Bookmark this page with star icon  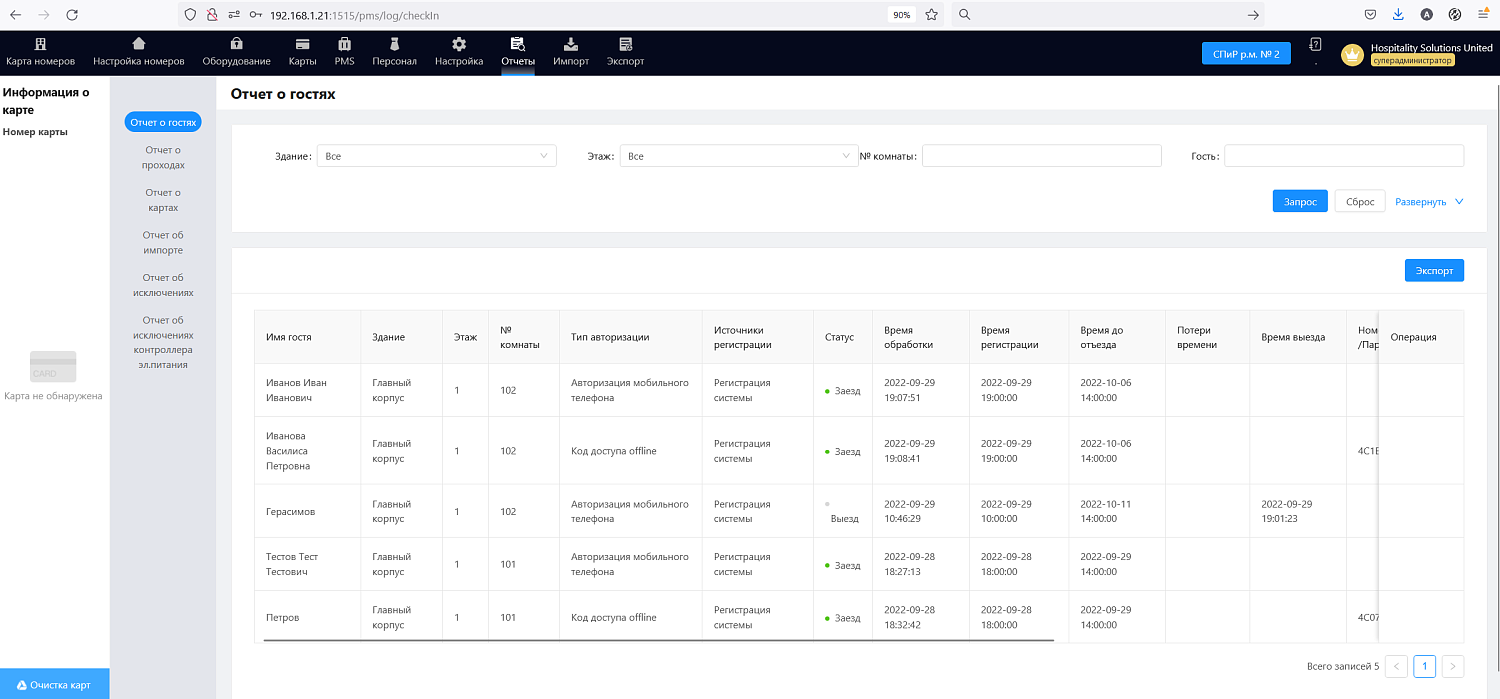point(931,15)
